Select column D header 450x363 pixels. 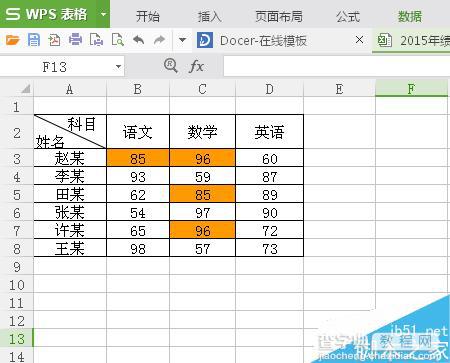[269, 89]
